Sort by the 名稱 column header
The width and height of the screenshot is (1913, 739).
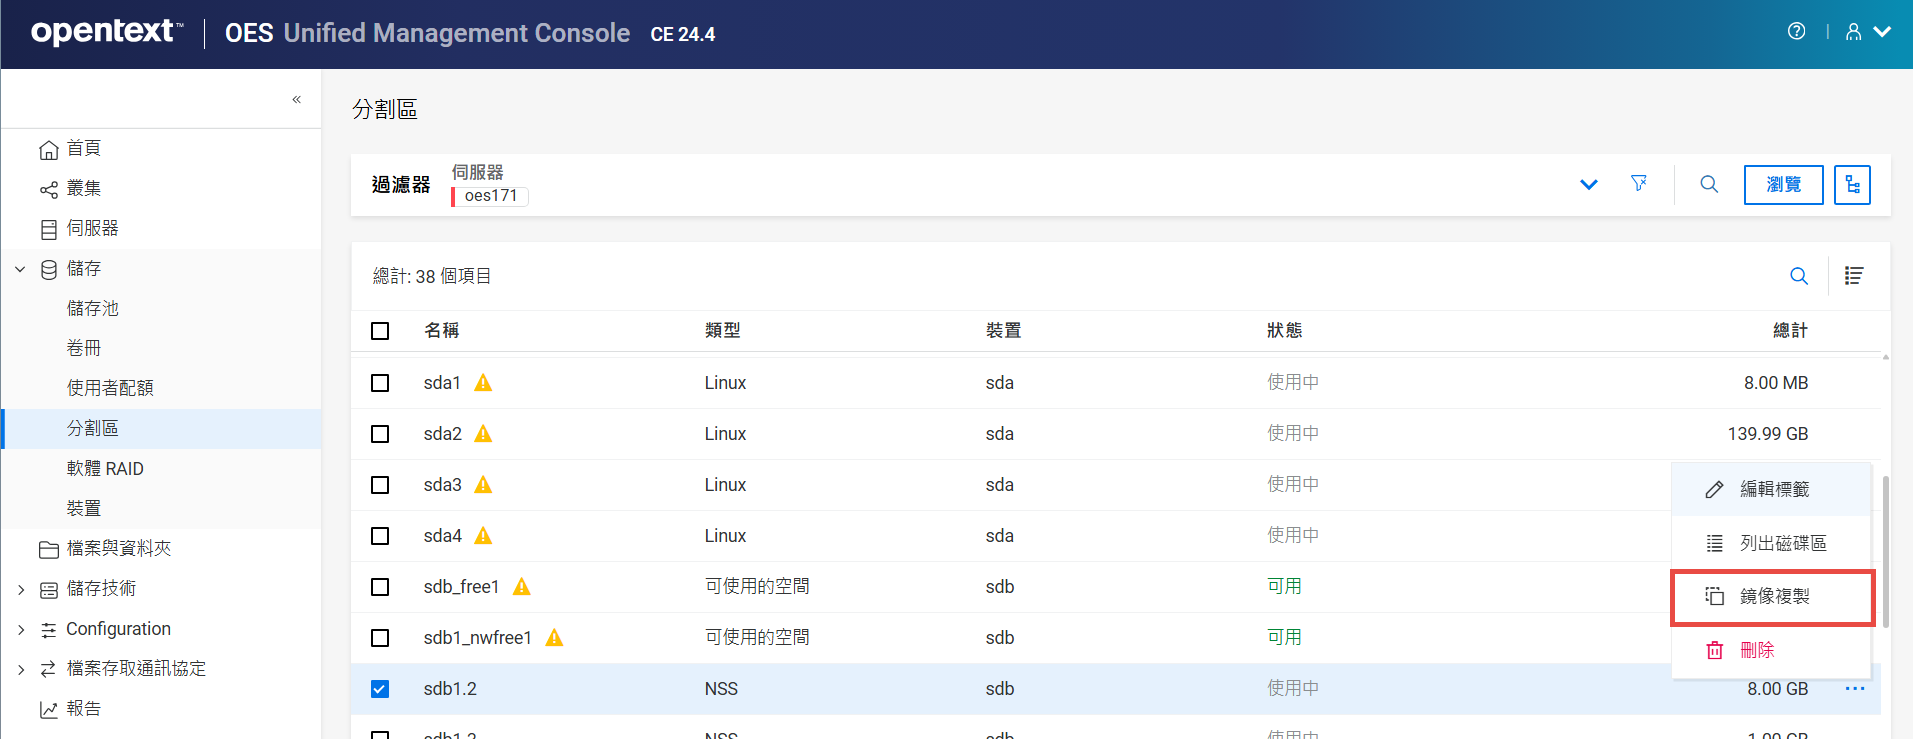coord(442,331)
